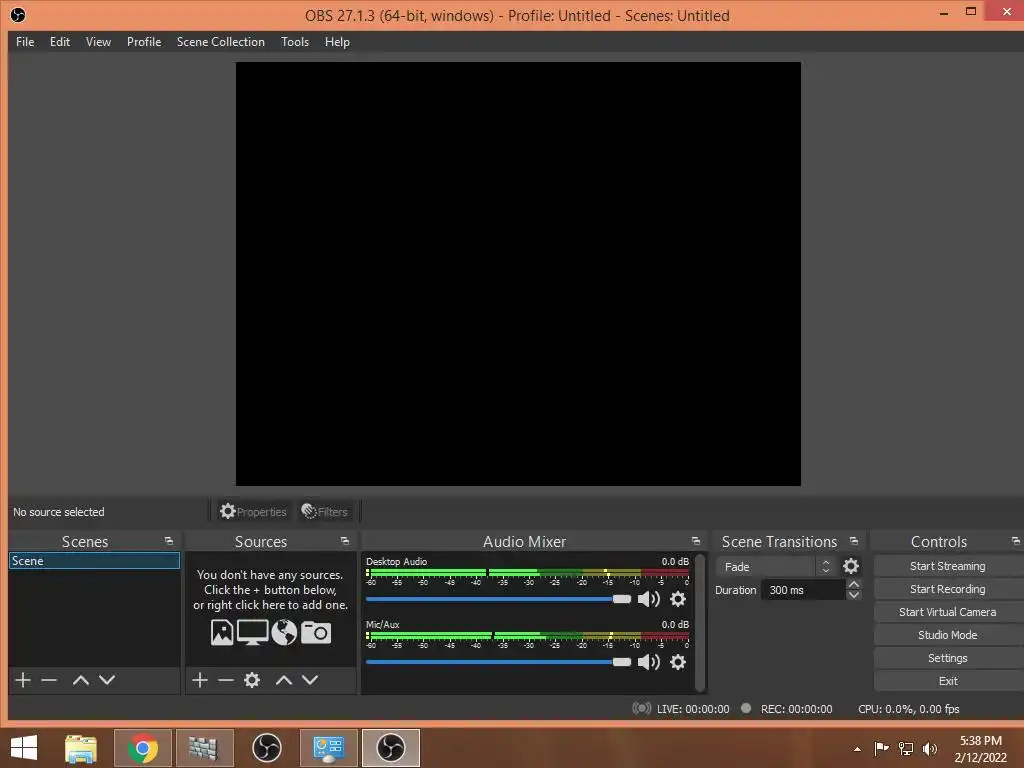Remove source using minus icon in Sources
Image resolution: width=1024 pixels, height=768 pixels.
[226, 680]
